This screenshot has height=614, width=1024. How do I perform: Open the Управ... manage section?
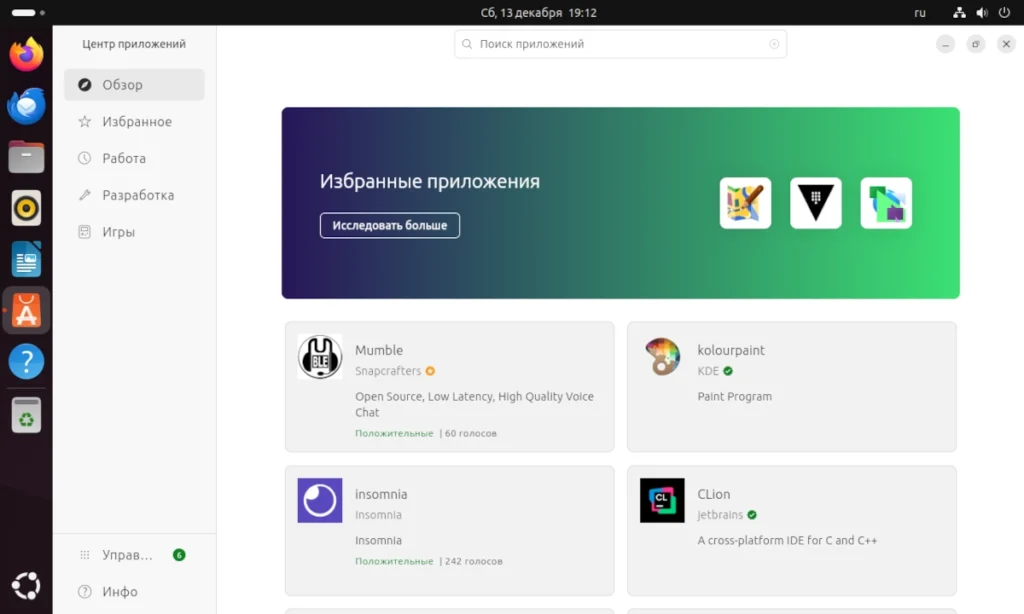pyautogui.click(x=134, y=555)
